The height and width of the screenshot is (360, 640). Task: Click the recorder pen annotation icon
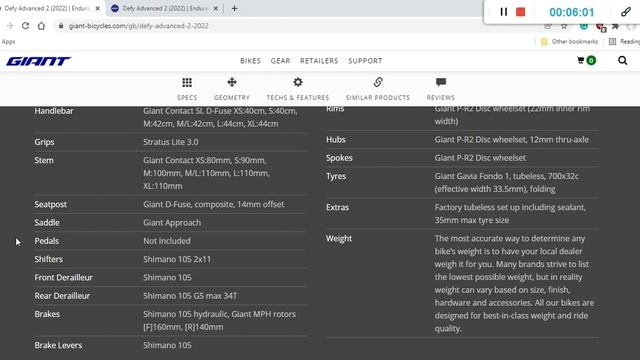(x=626, y=12)
